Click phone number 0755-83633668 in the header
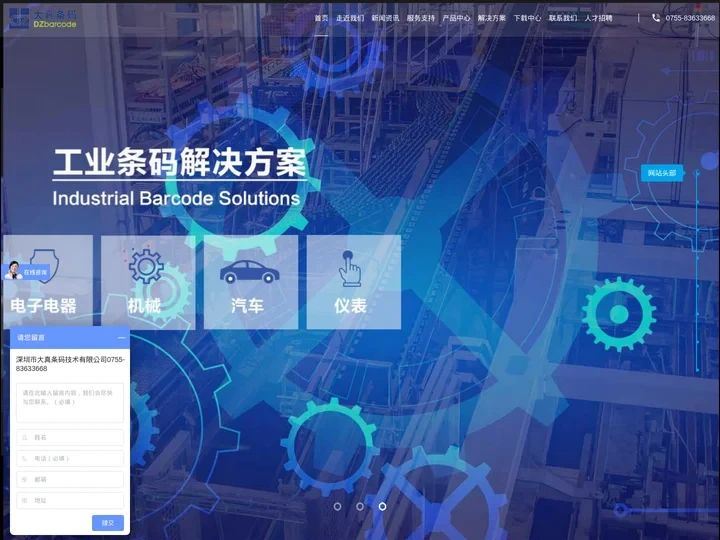Image resolution: width=720 pixels, height=540 pixels. click(x=690, y=18)
